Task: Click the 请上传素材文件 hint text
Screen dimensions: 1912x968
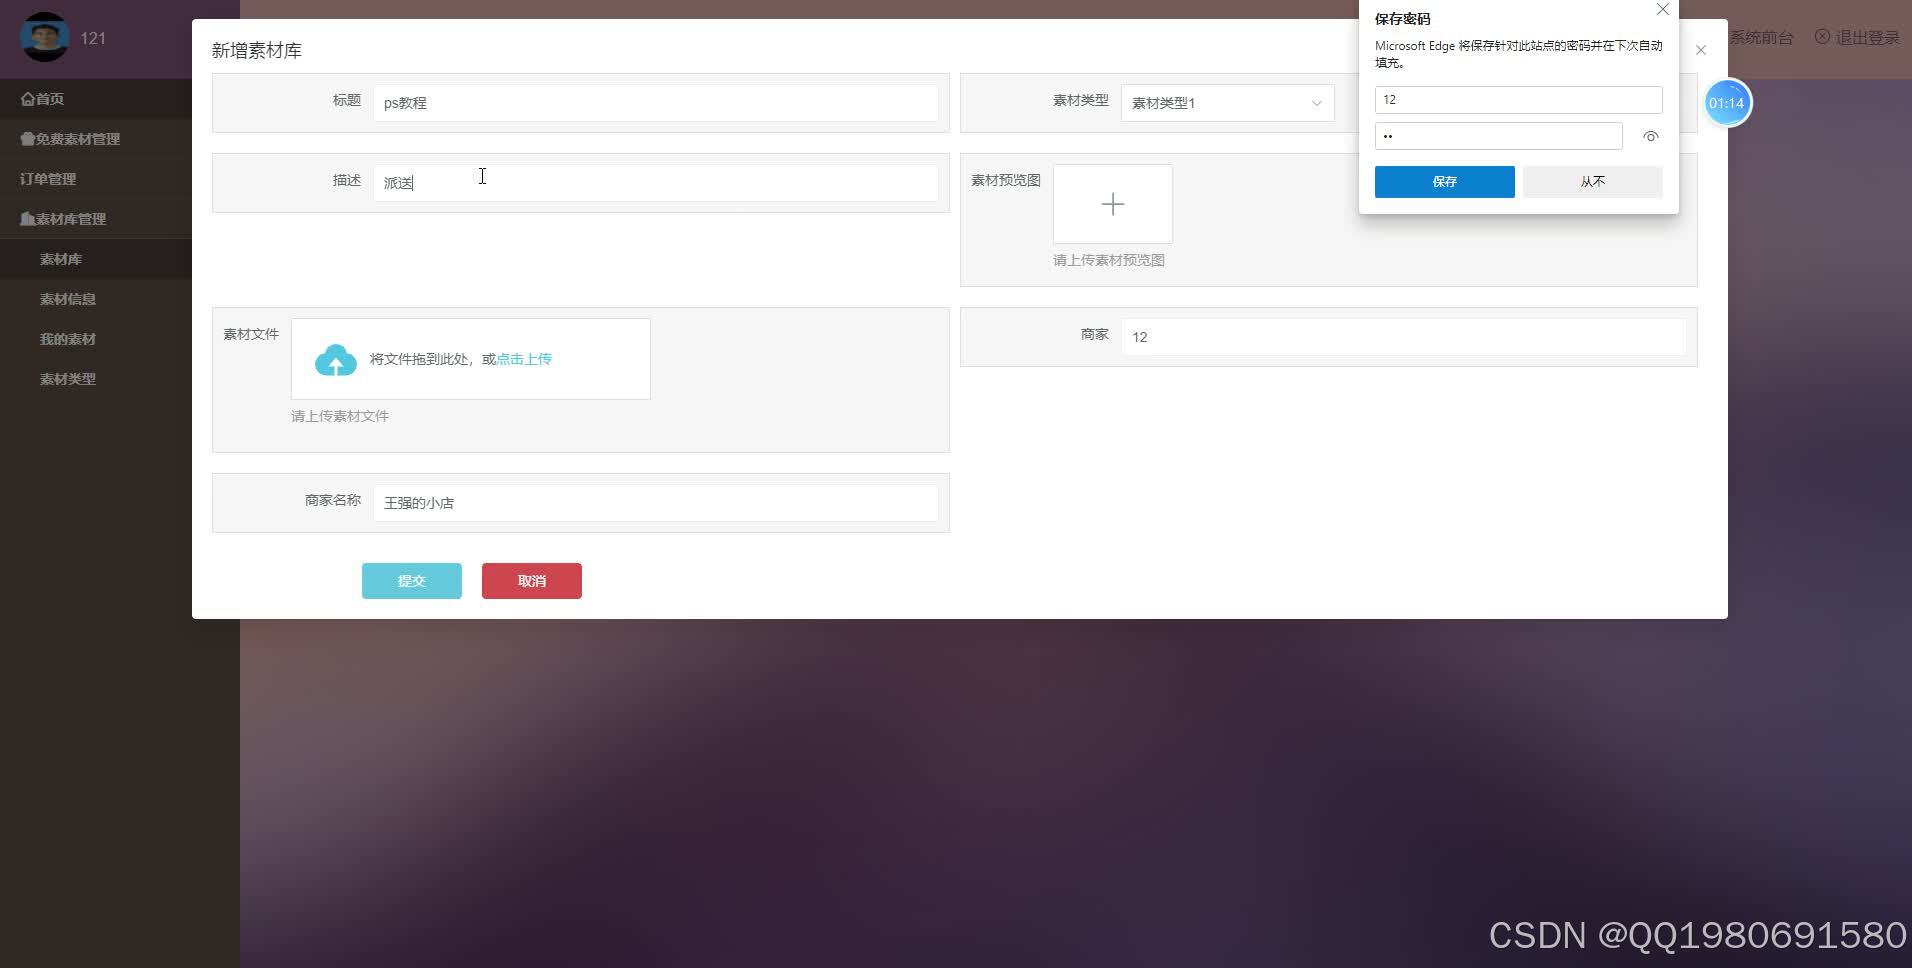Action: point(340,416)
